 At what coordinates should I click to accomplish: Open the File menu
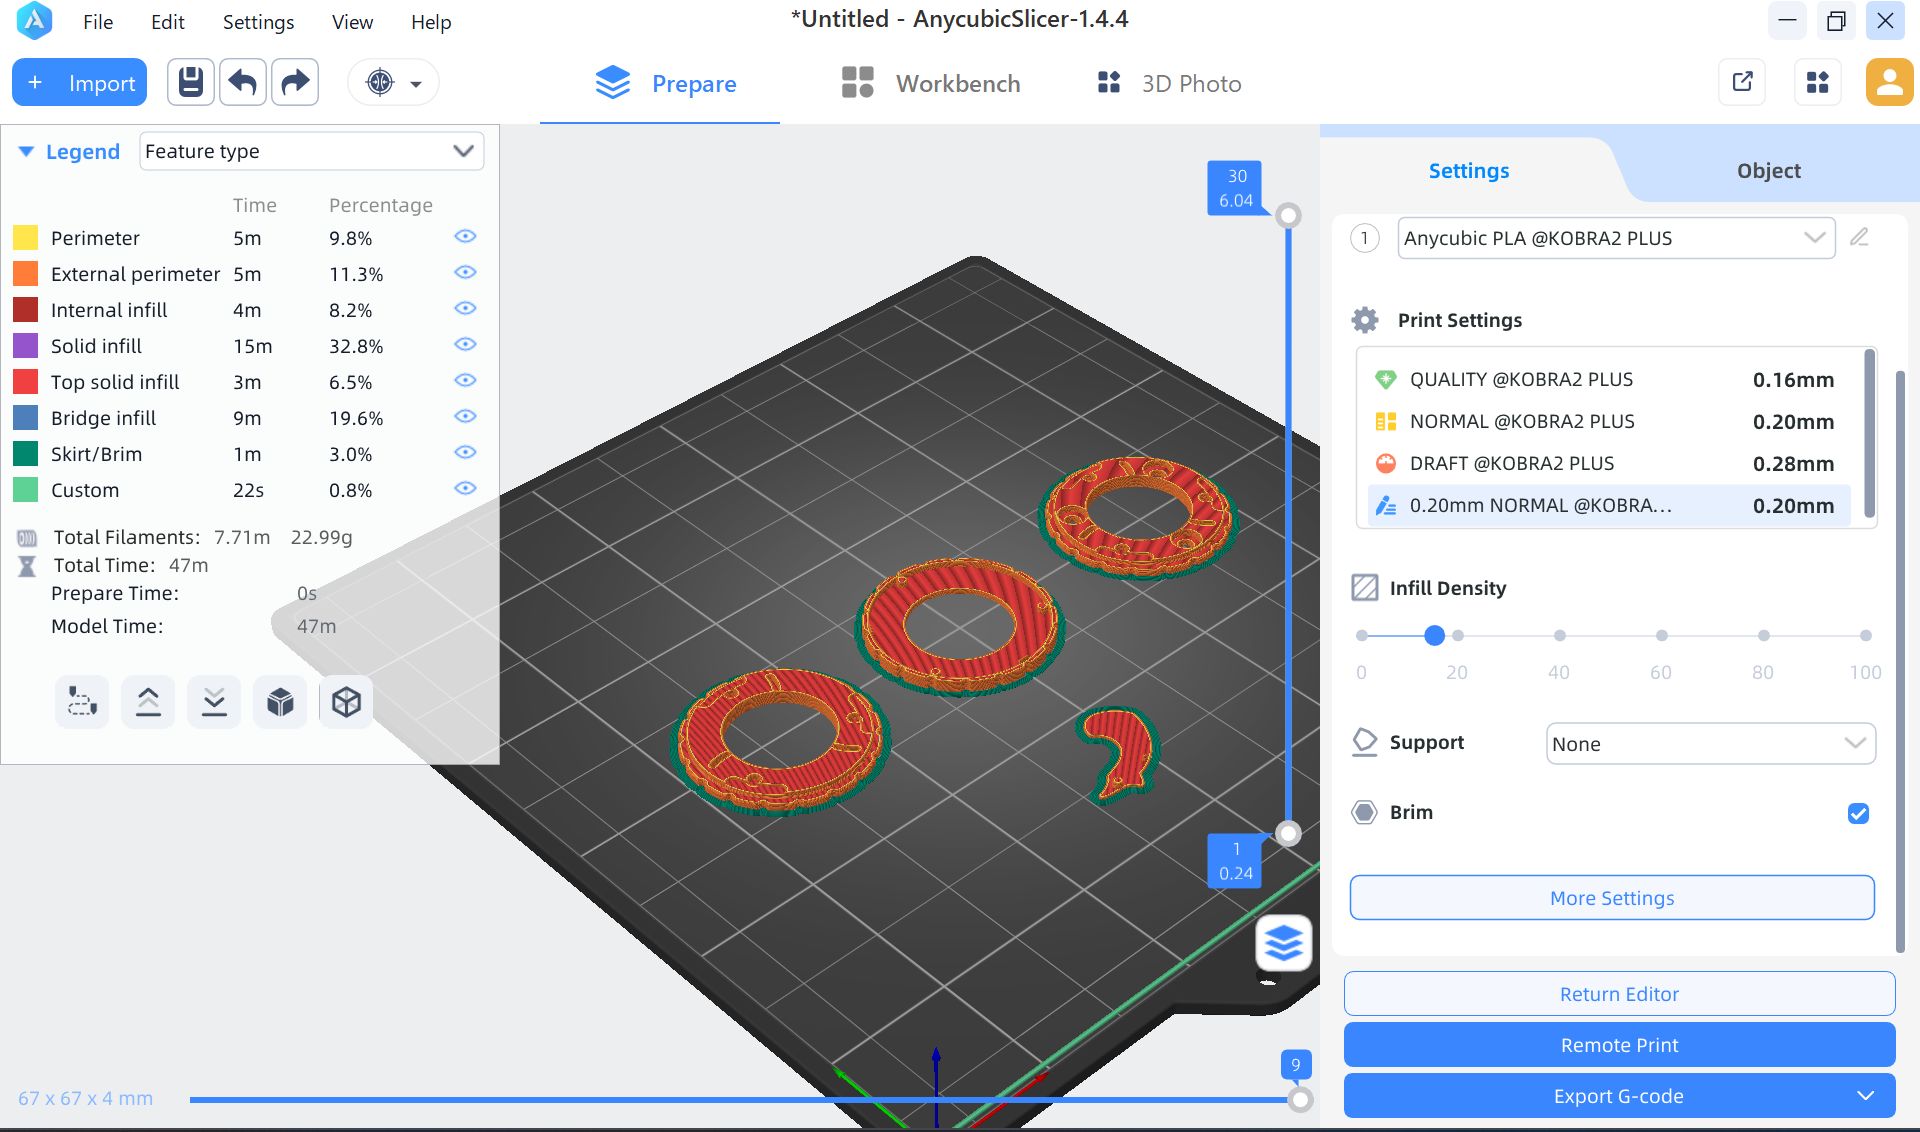click(98, 22)
